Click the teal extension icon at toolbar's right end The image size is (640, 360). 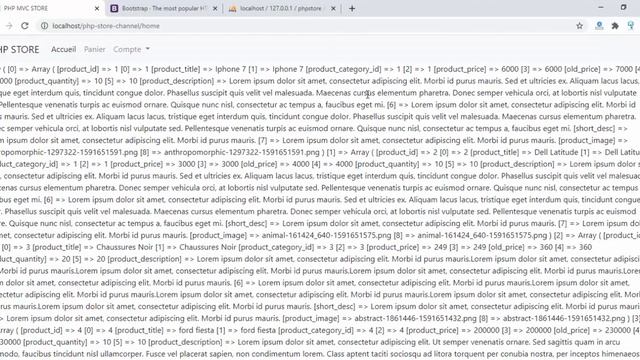click(x=631, y=26)
